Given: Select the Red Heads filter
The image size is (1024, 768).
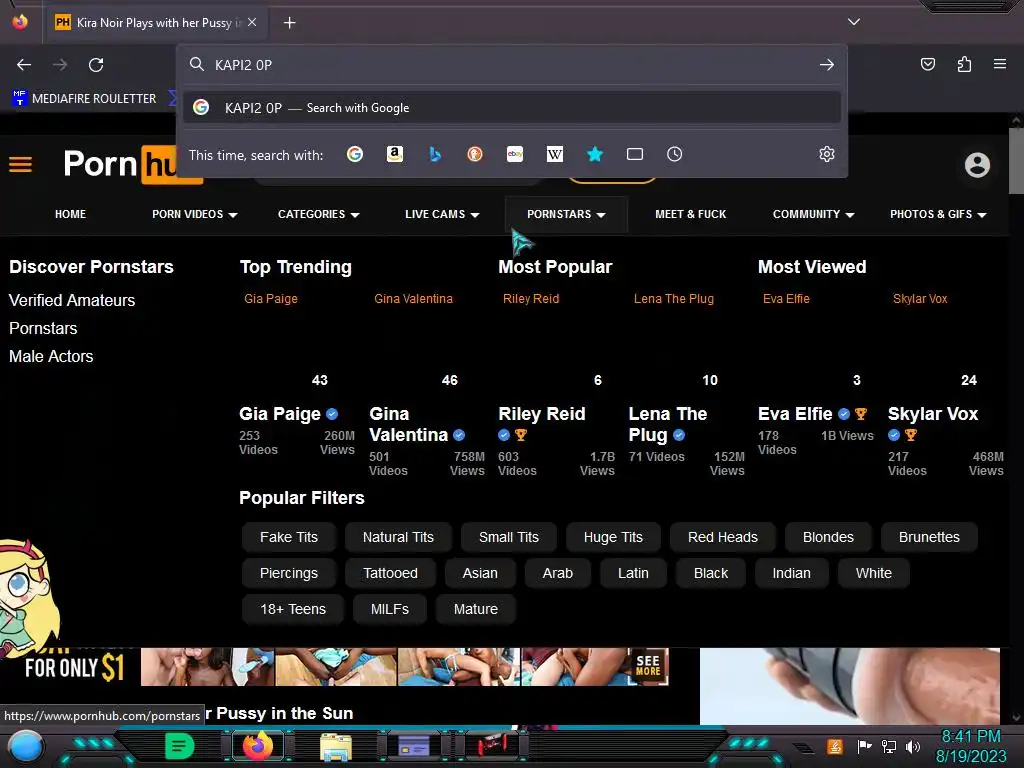Looking at the screenshot, I should (x=722, y=537).
